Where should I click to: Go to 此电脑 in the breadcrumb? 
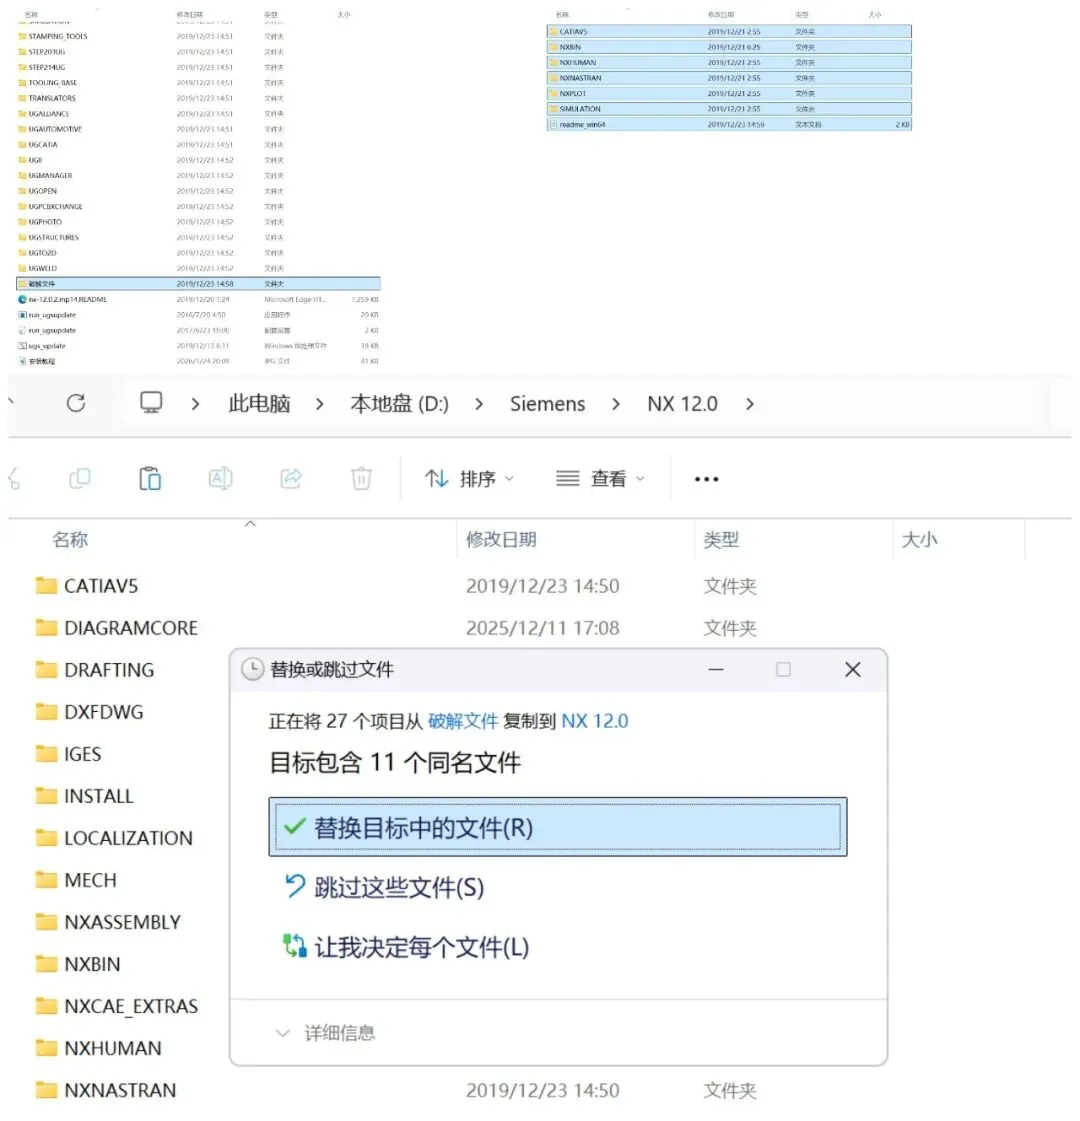pyautogui.click(x=259, y=404)
